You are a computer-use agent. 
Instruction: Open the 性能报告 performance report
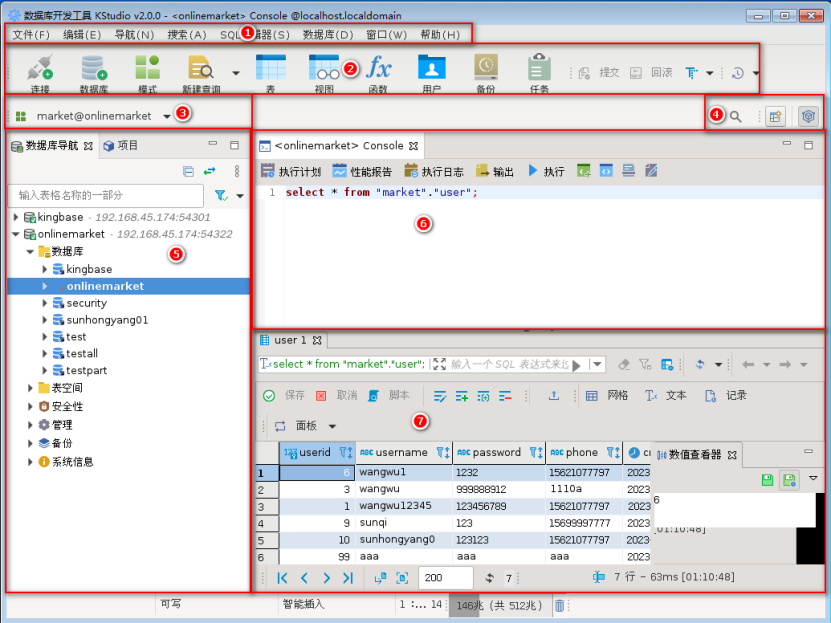[x=363, y=171]
